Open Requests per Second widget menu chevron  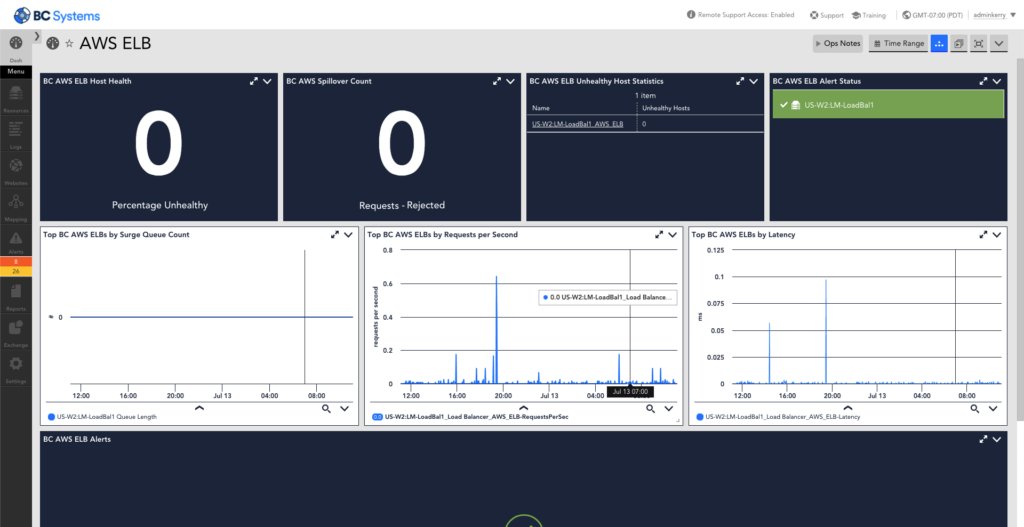pos(673,234)
